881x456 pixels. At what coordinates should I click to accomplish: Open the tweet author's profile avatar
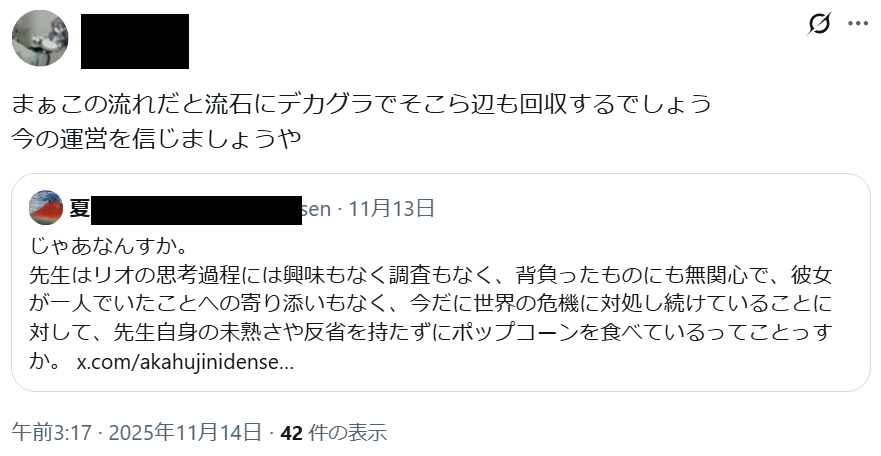40,40
